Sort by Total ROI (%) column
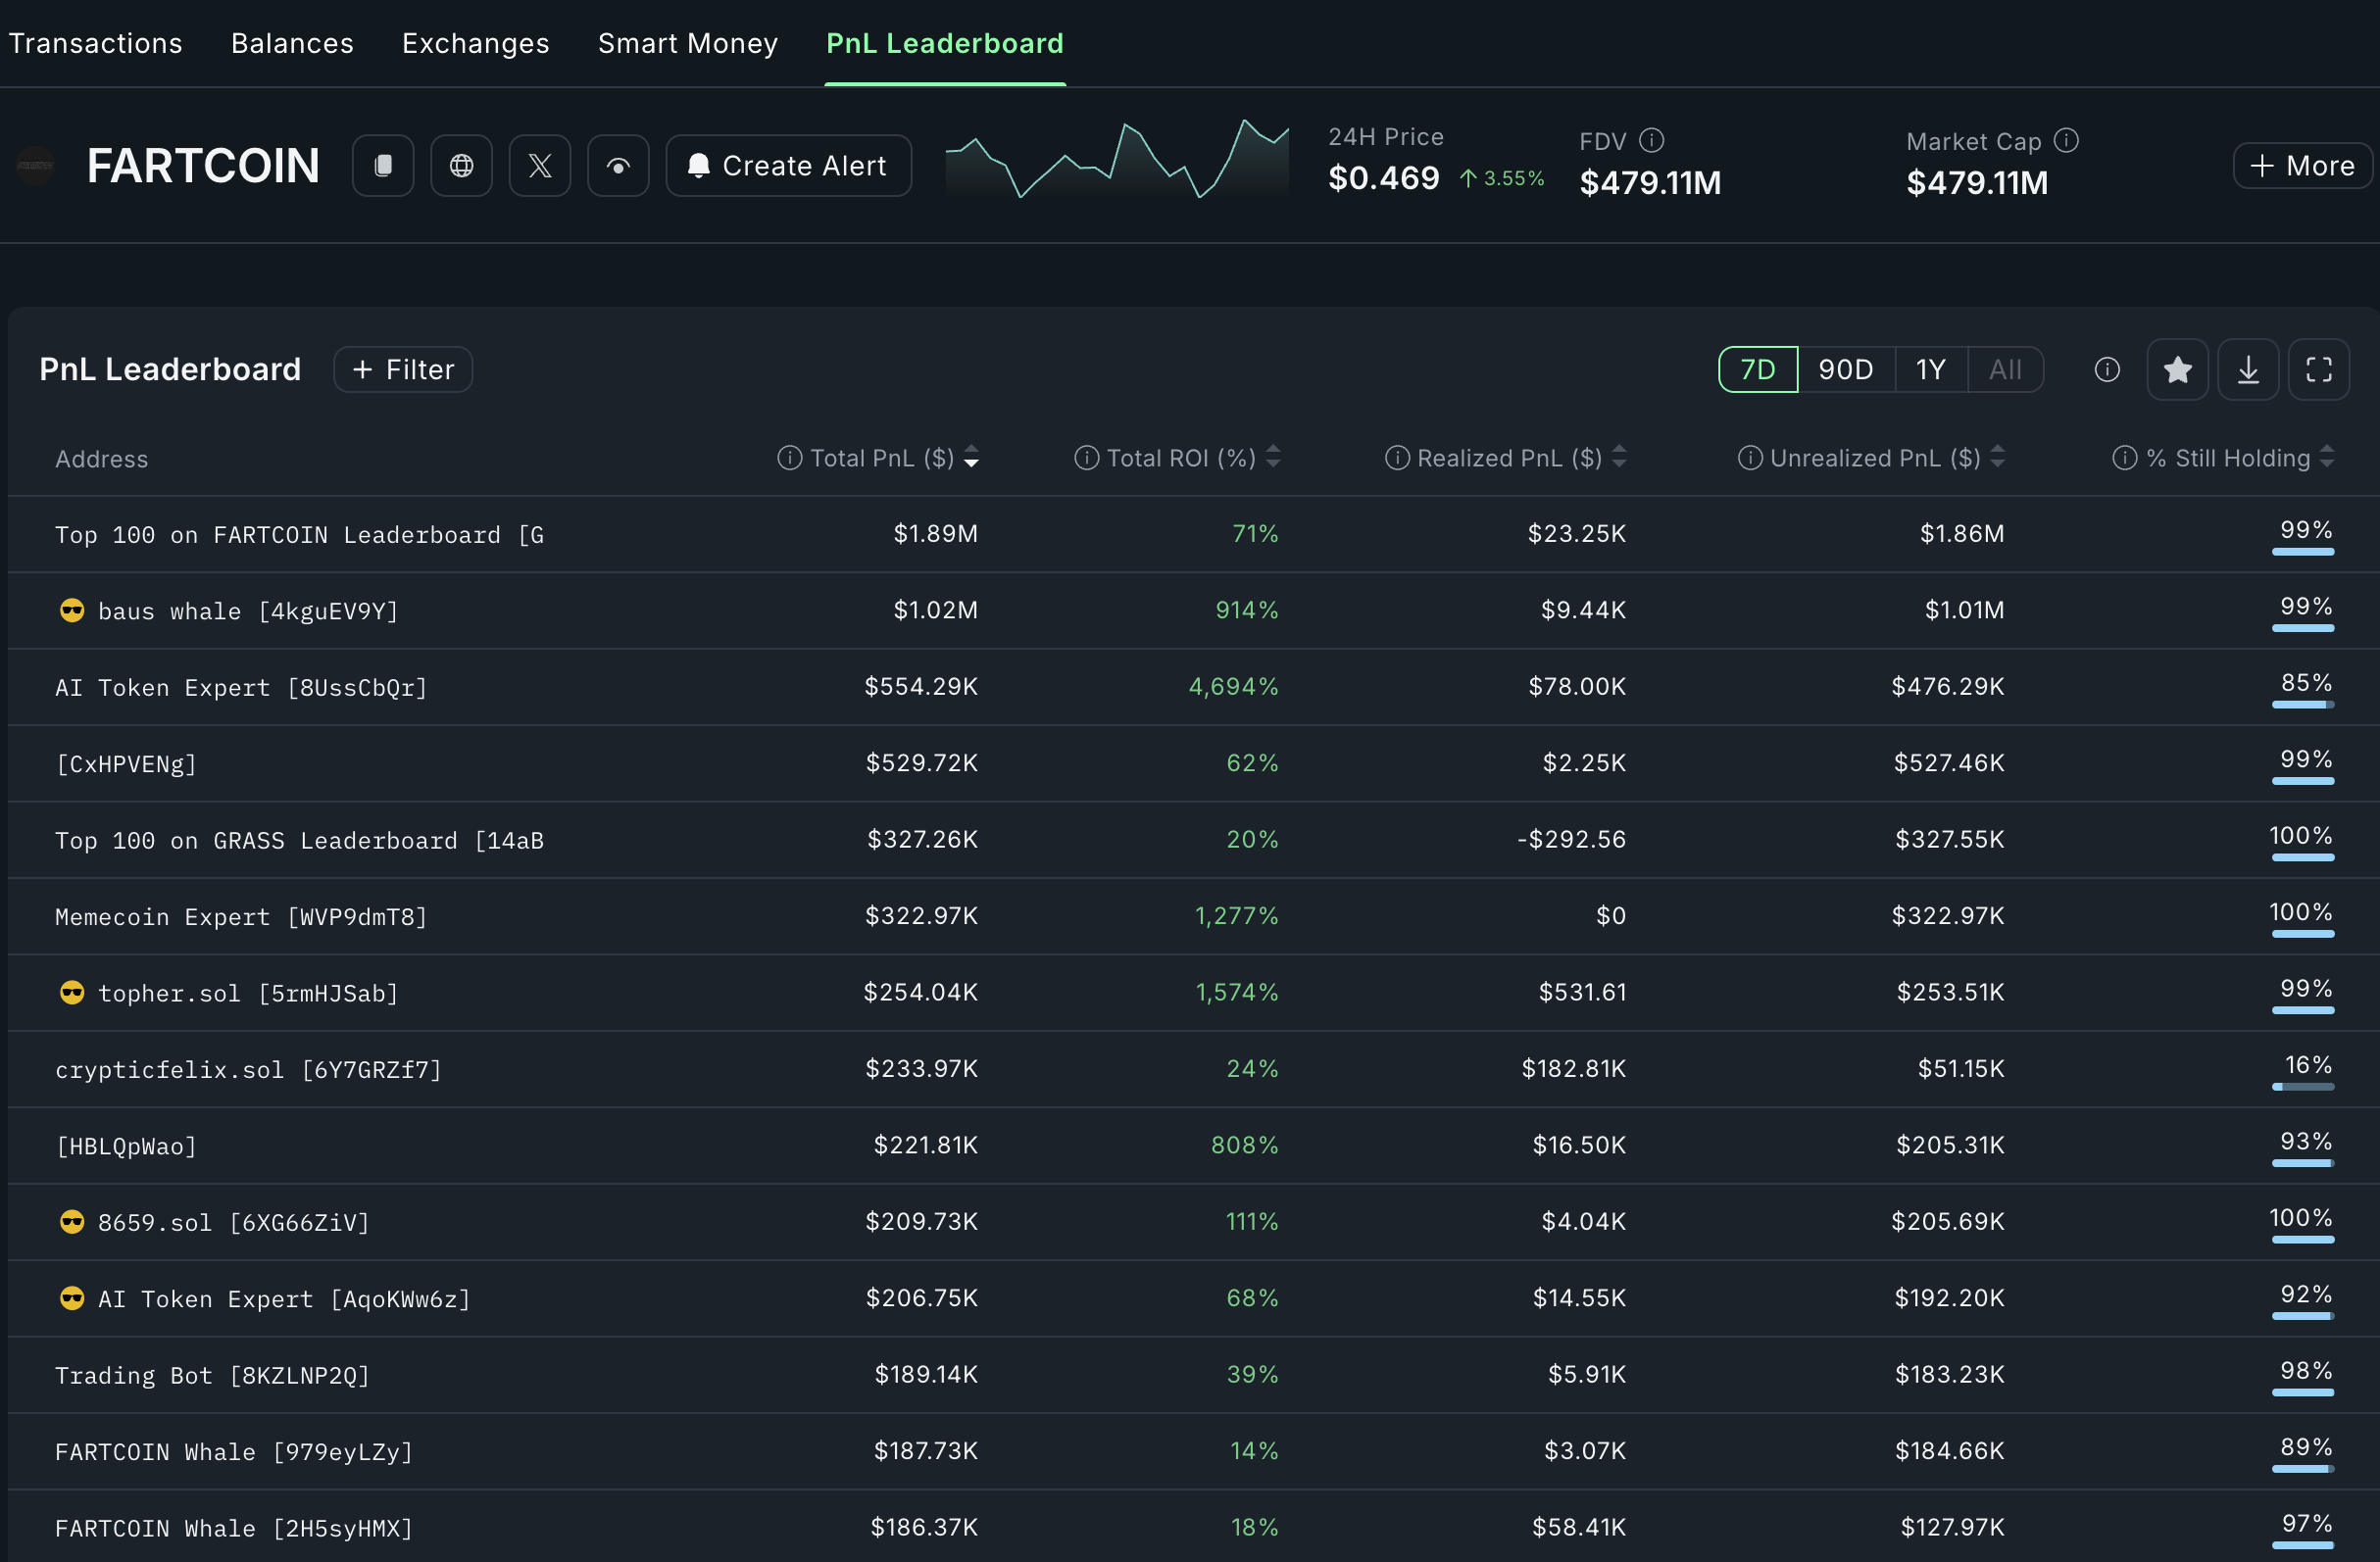Screen dimensions: 2380x1562 point(1180,458)
